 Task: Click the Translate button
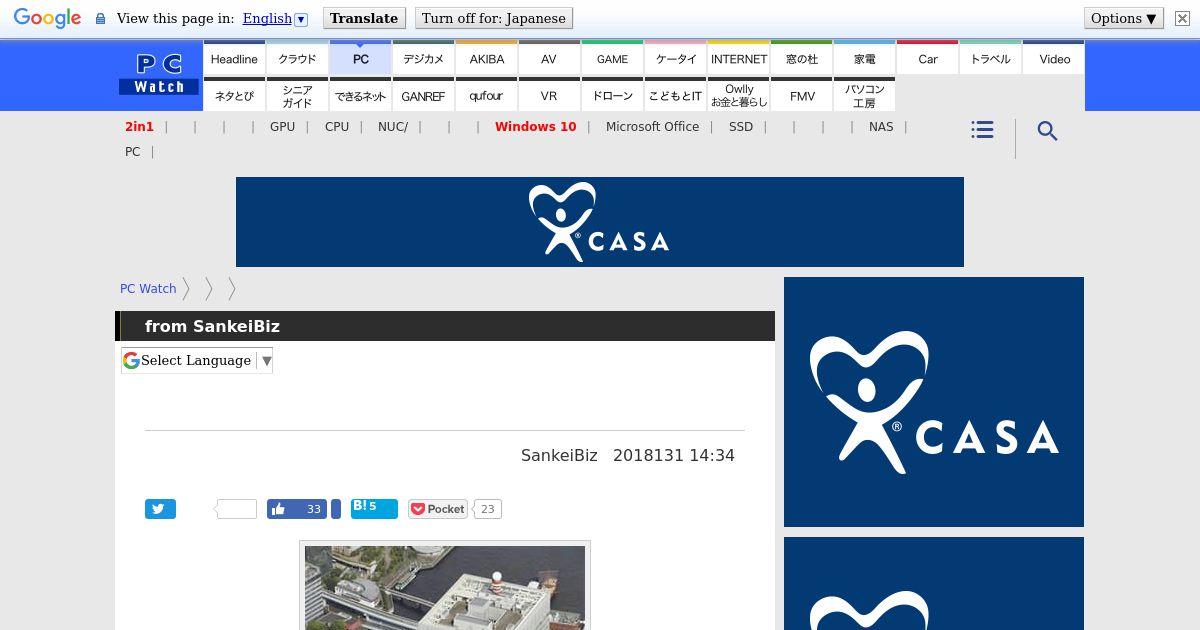[364, 18]
